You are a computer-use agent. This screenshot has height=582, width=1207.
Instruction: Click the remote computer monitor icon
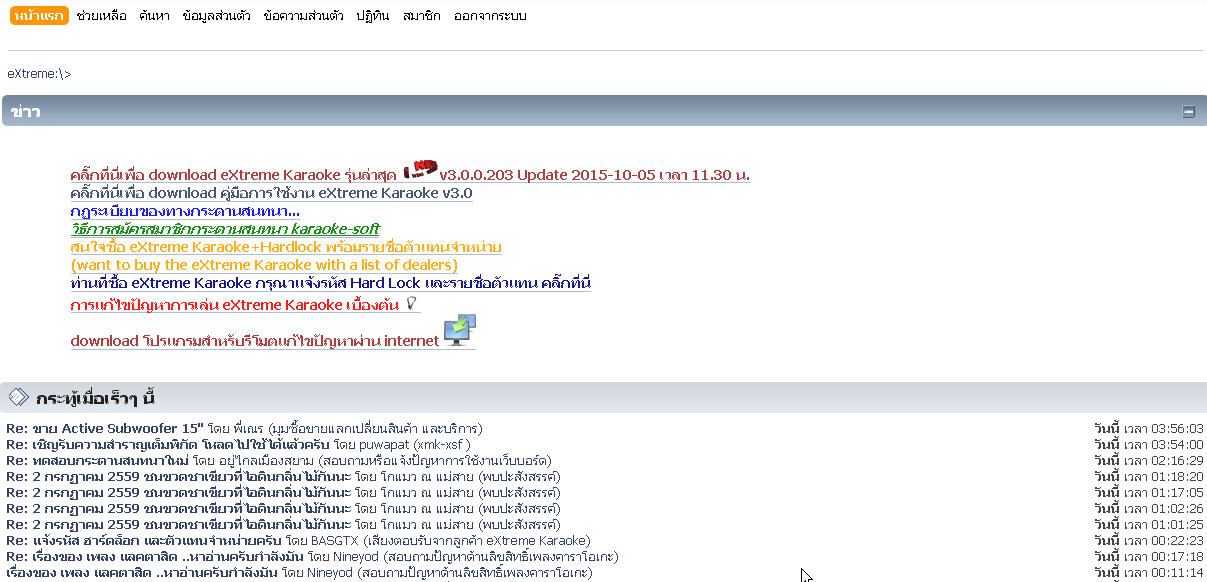coord(459,331)
